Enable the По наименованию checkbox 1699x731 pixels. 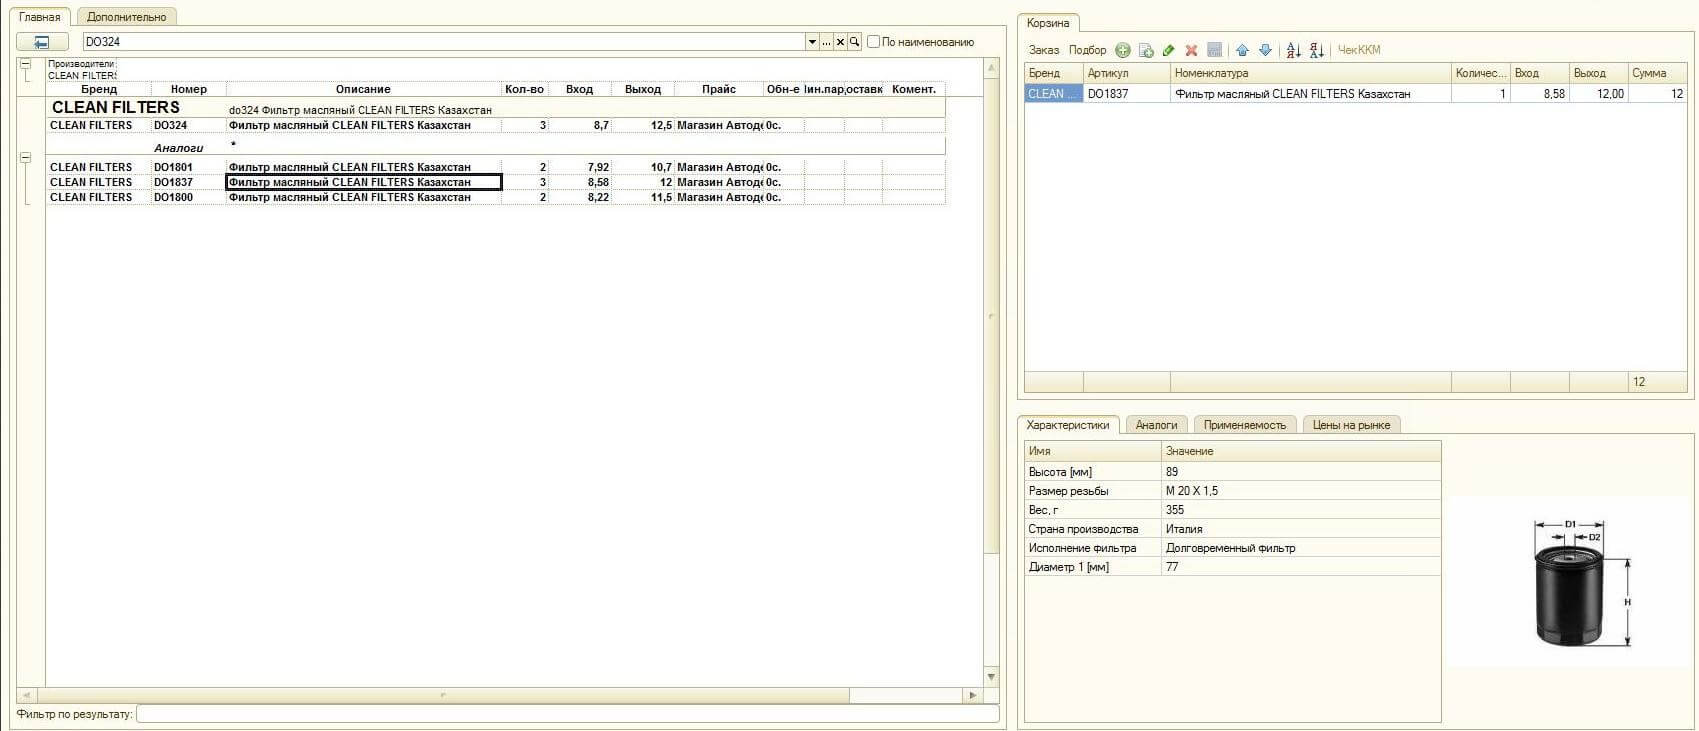coord(873,42)
